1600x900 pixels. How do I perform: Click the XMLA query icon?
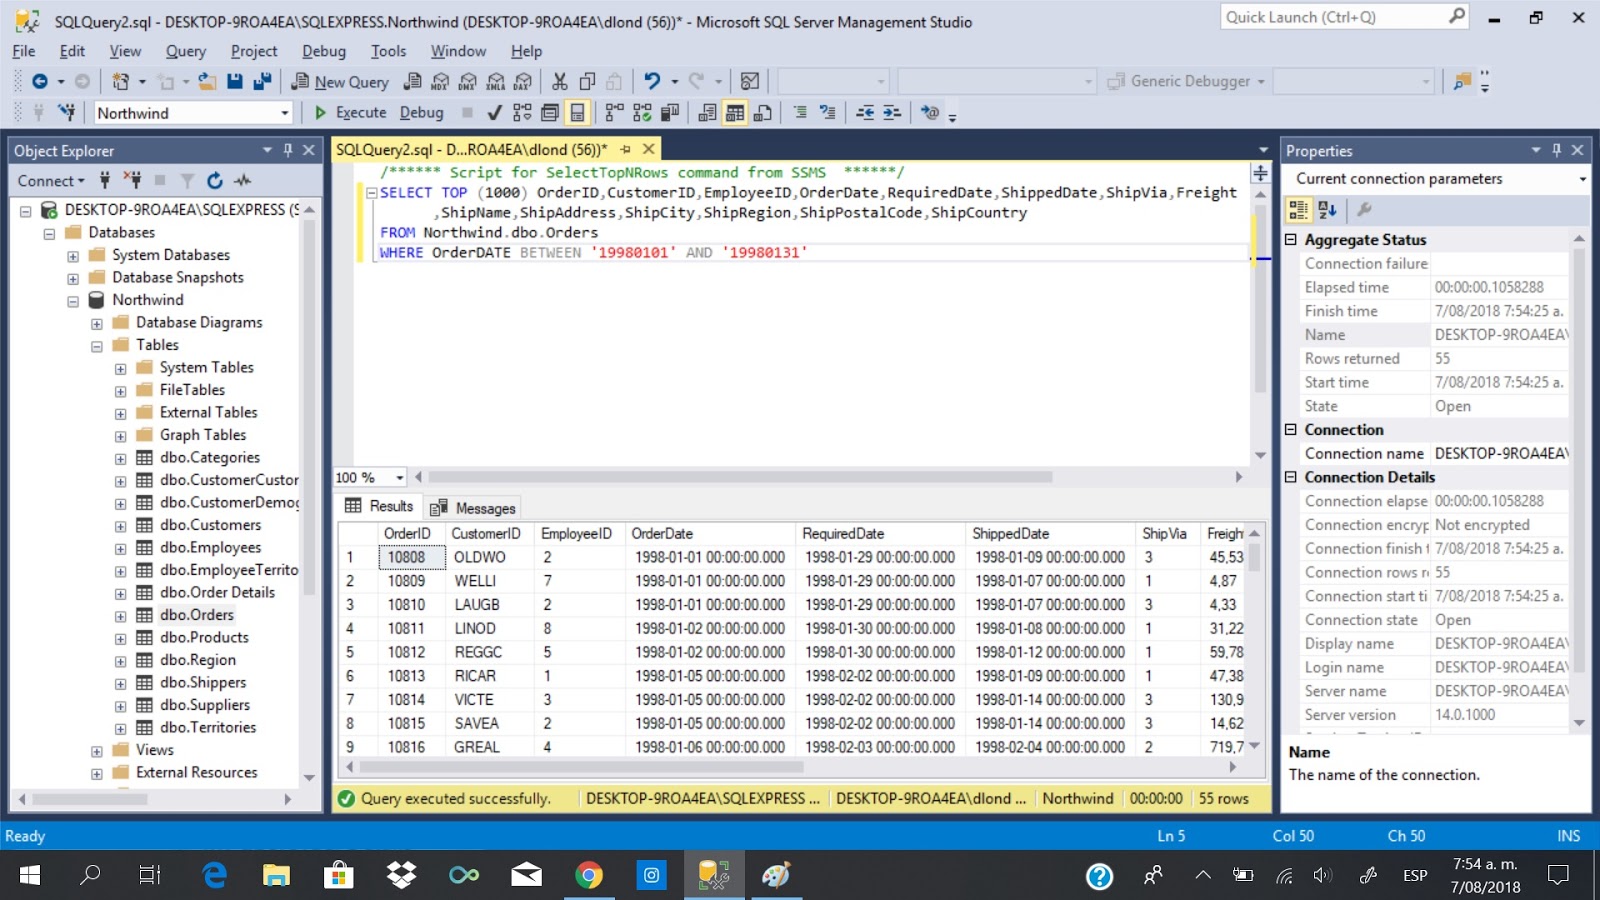point(495,82)
